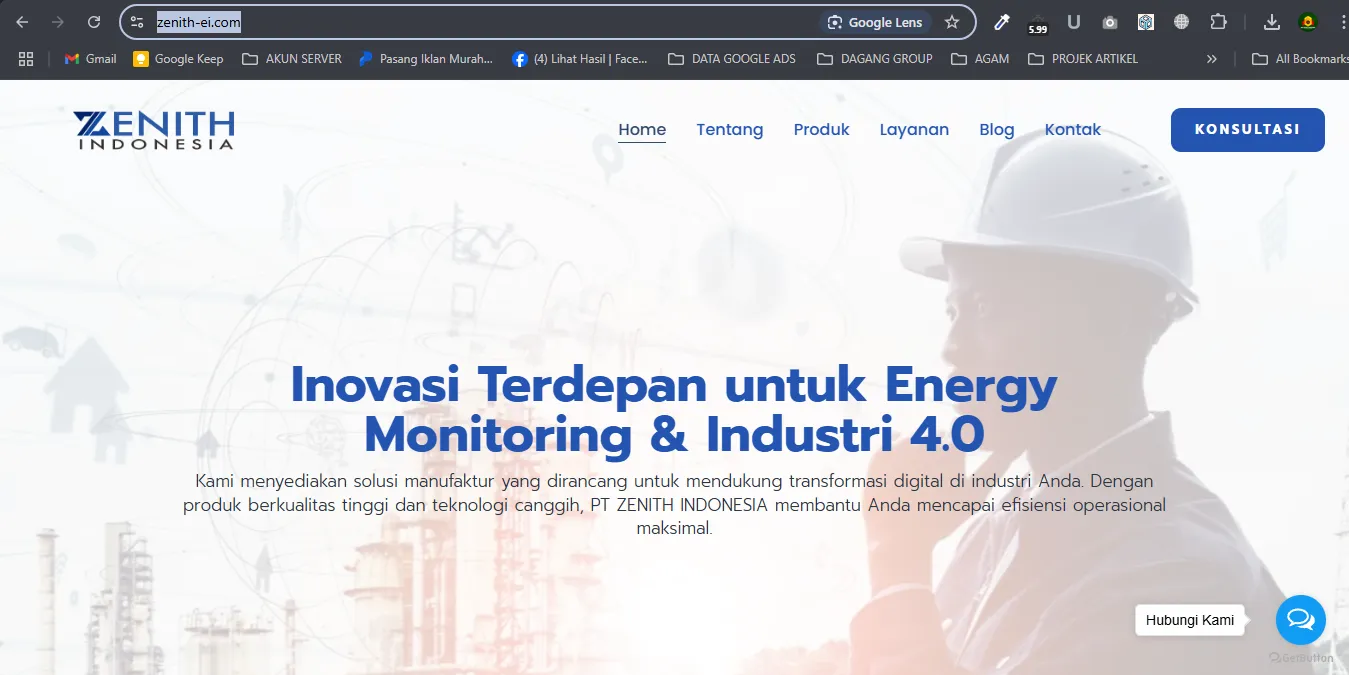Click the browser back arrow
The height and width of the screenshot is (675, 1349).
22,22
